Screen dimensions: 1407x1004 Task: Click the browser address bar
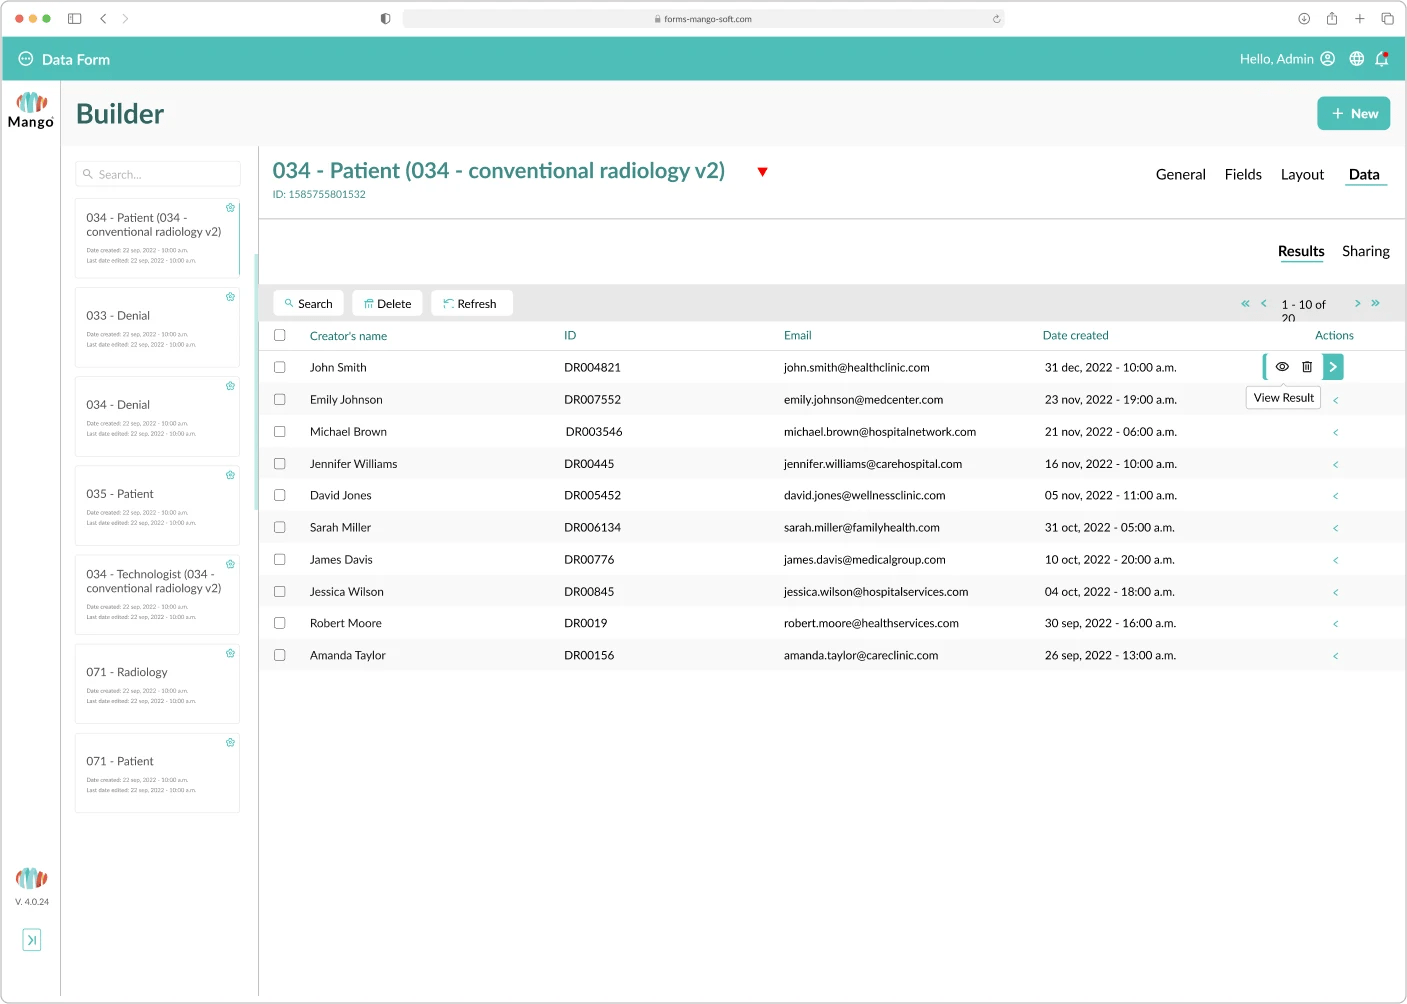(x=703, y=19)
